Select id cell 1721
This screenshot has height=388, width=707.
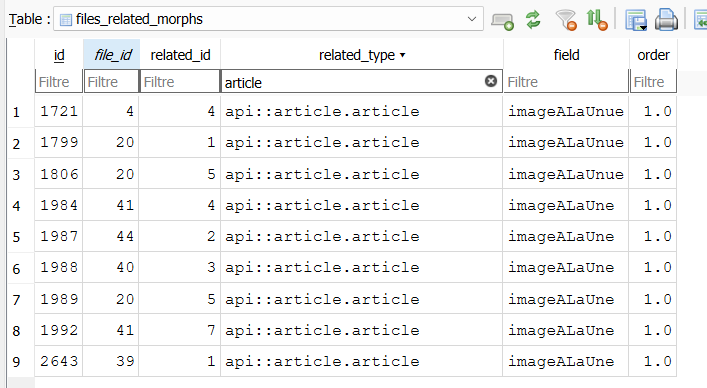(59, 111)
